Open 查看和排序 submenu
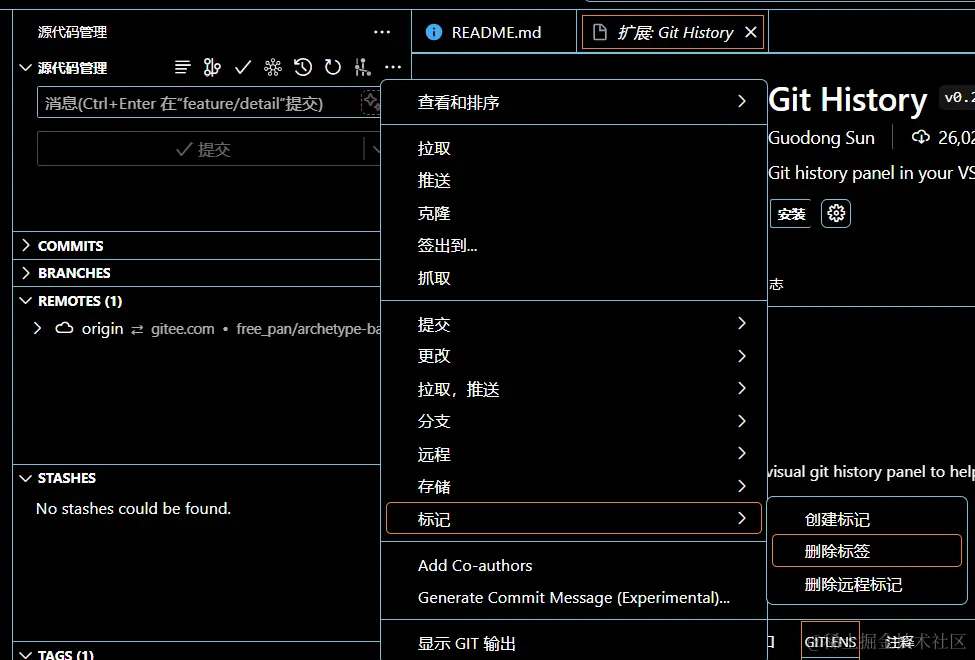Viewport: 975px width, 660px height. 573,102
